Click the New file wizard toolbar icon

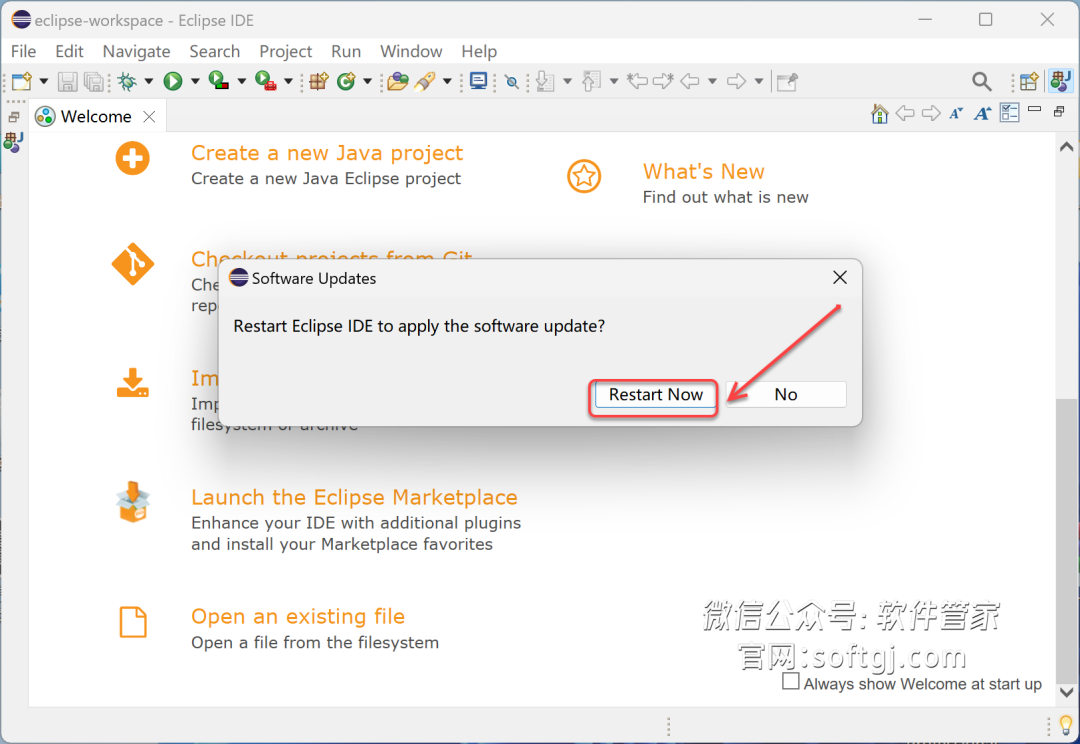click(22, 81)
